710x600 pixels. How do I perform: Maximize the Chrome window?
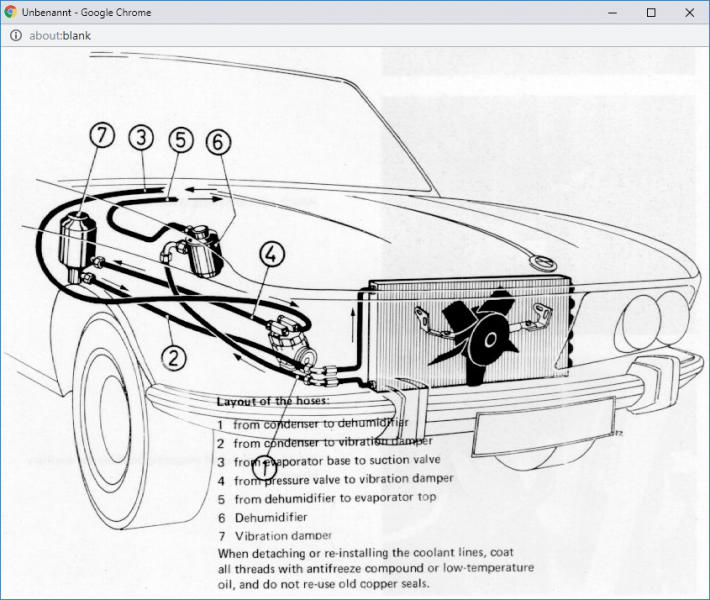pos(651,12)
